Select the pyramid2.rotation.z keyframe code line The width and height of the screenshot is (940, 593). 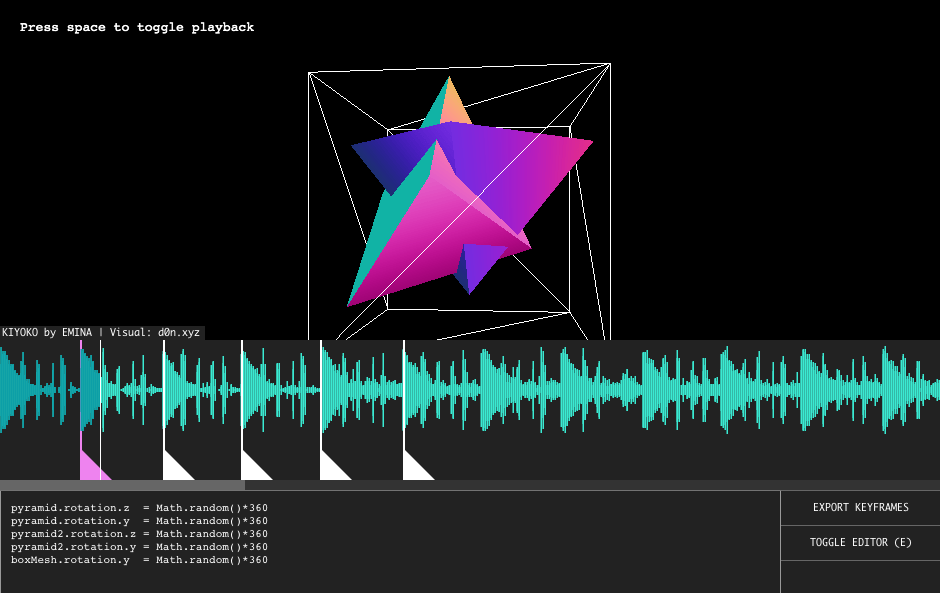pos(140,533)
